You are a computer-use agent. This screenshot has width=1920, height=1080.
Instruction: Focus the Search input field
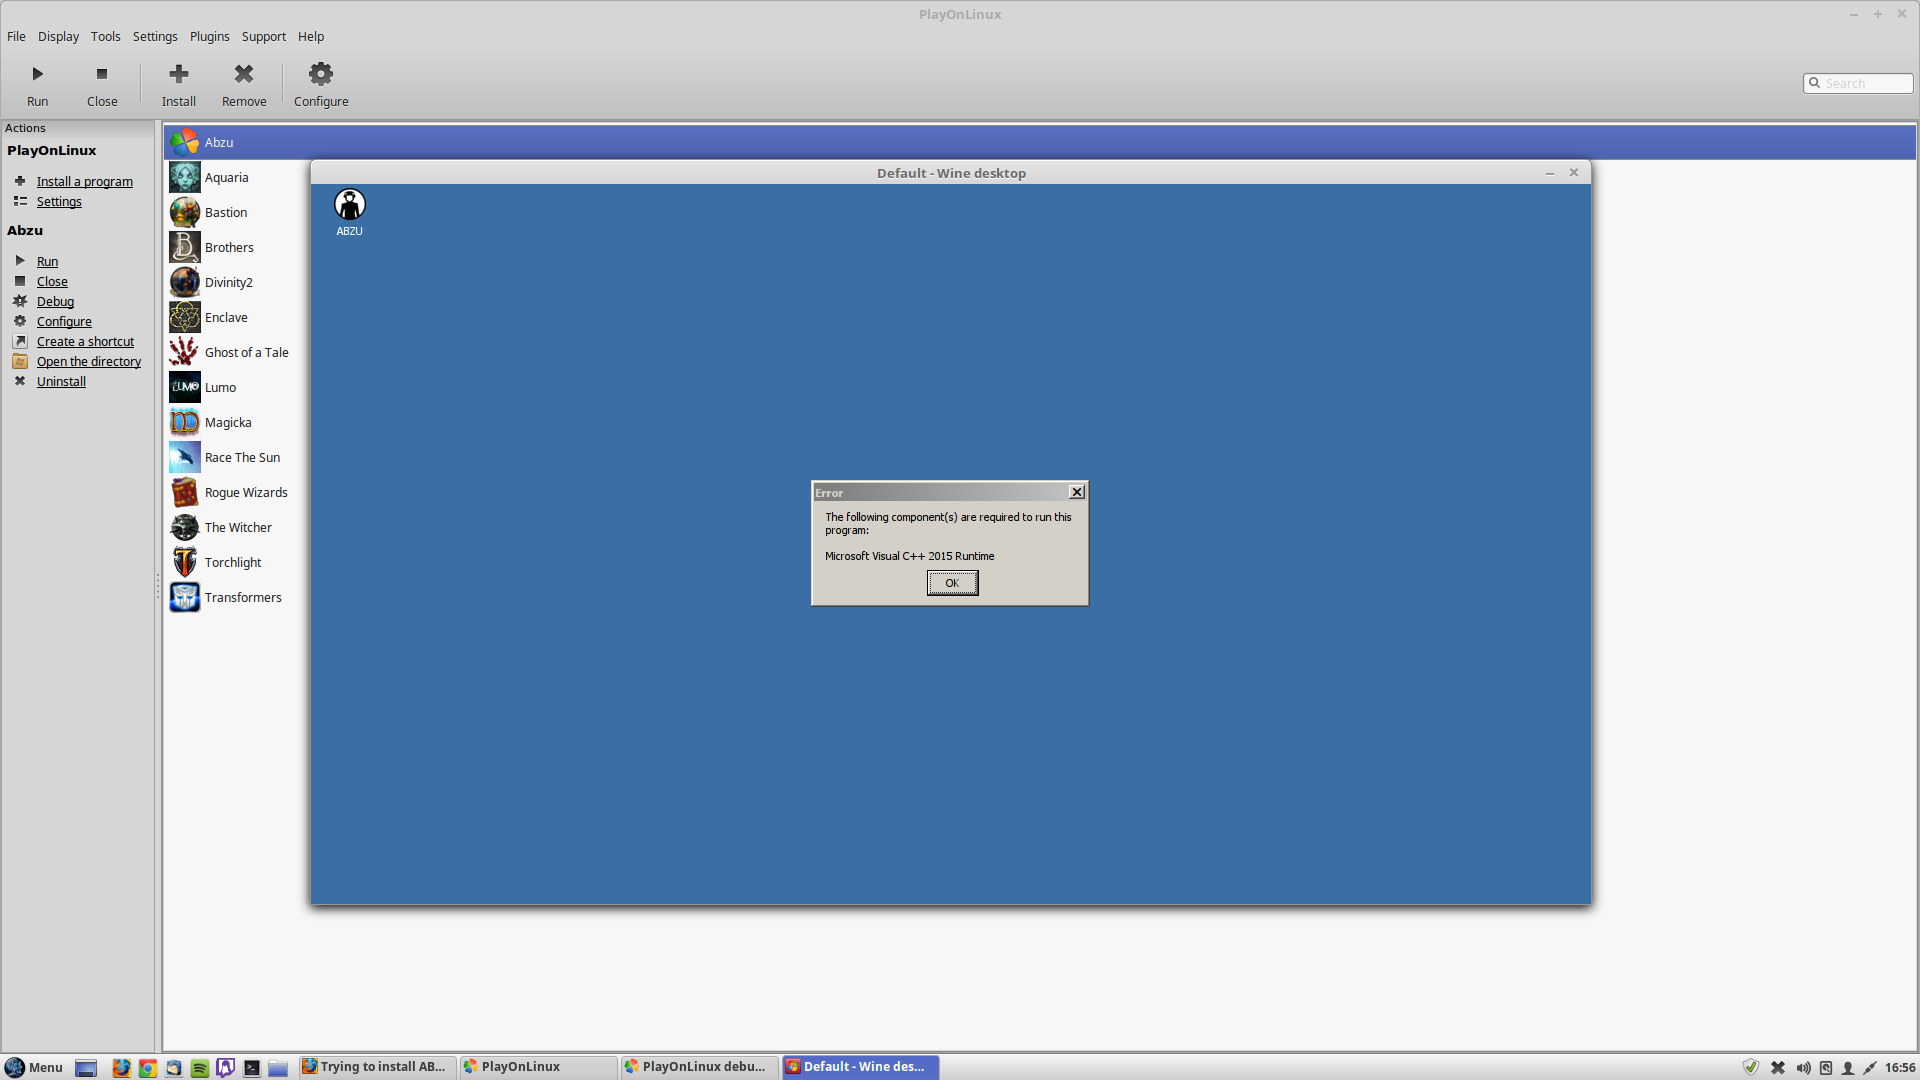pyautogui.click(x=1858, y=83)
